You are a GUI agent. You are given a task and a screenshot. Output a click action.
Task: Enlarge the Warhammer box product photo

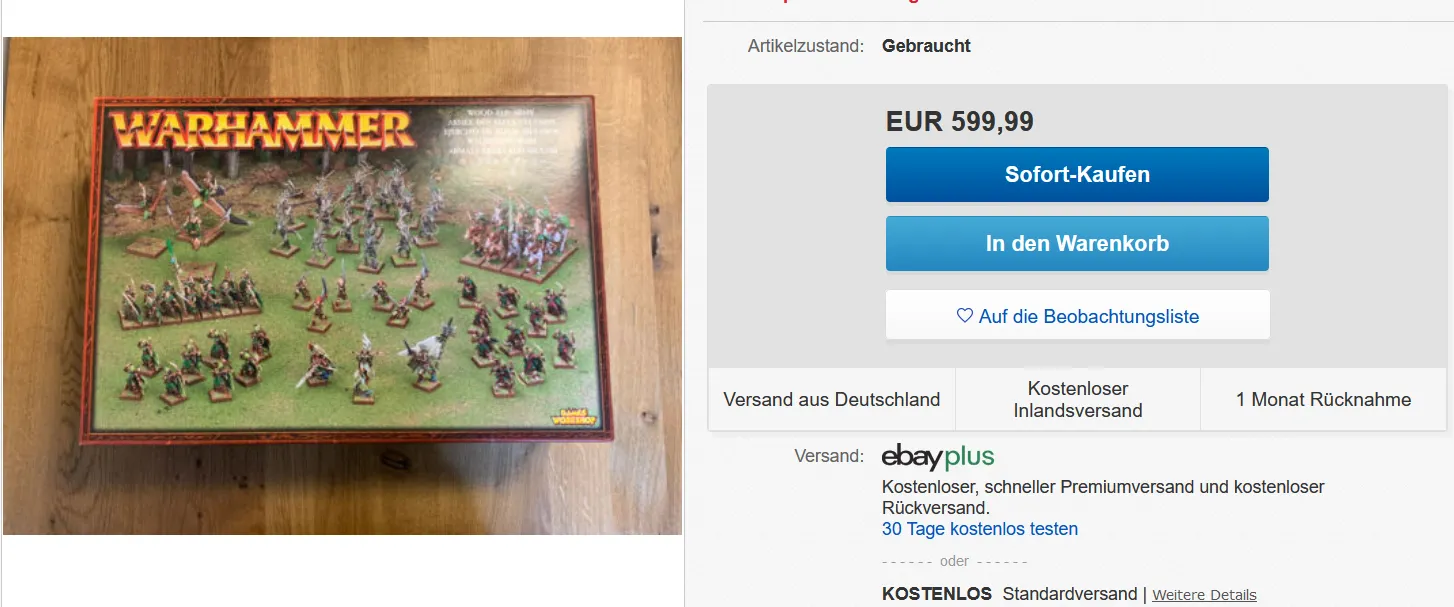pyautogui.click(x=342, y=286)
